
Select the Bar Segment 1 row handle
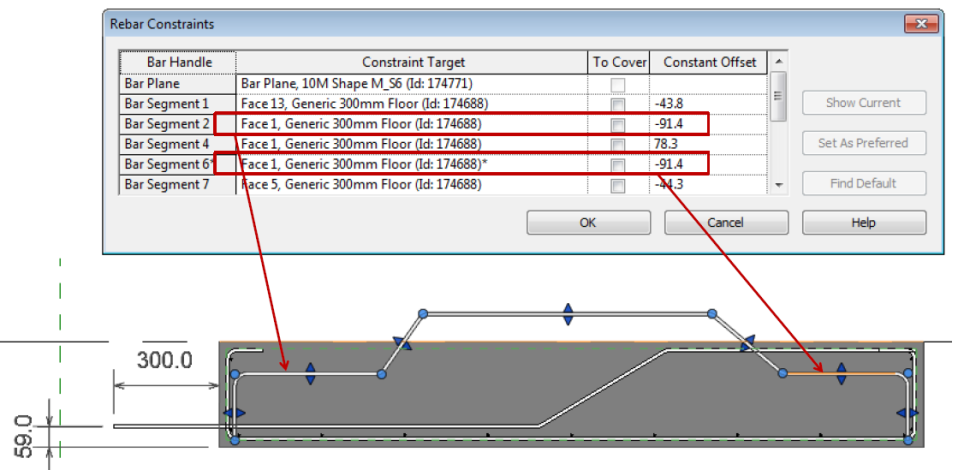coord(178,104)
